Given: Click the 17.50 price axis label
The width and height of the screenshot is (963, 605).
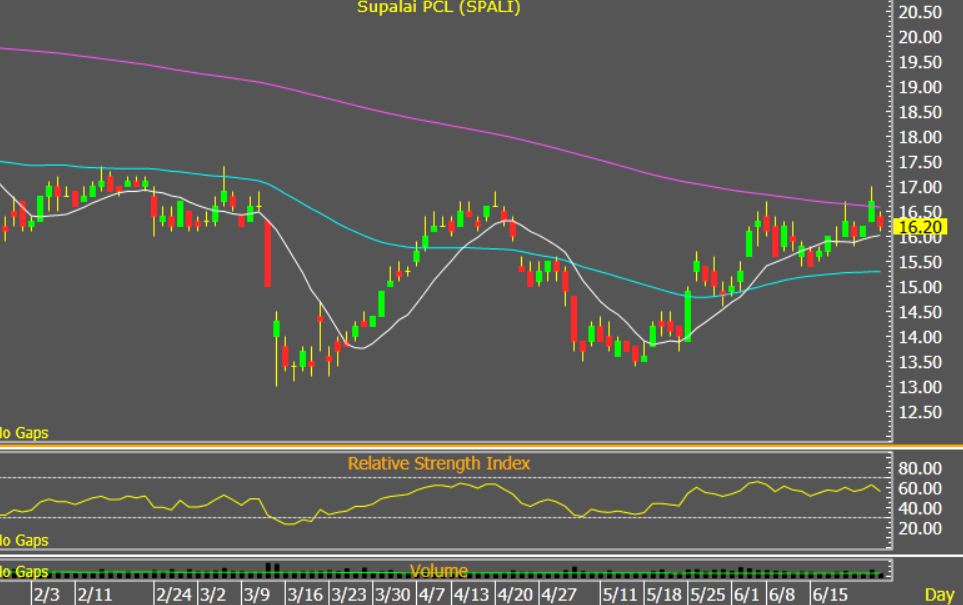Looking at the screenshot, I should 920,163.
